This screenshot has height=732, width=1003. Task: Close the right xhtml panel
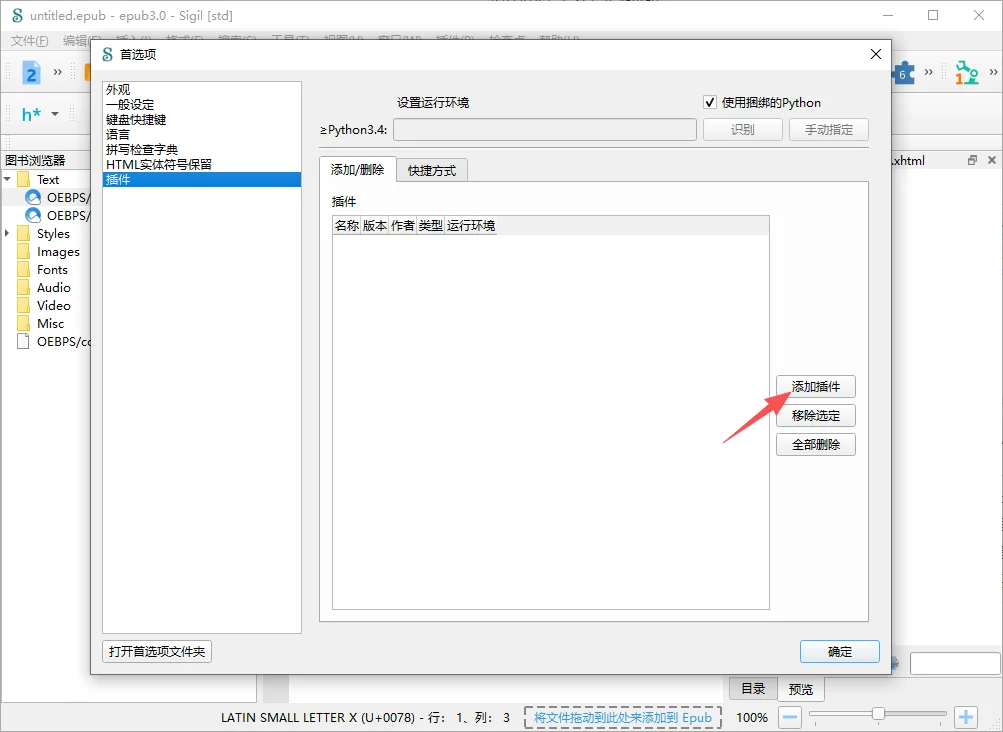pyautogui.click(x=991, y=160)
